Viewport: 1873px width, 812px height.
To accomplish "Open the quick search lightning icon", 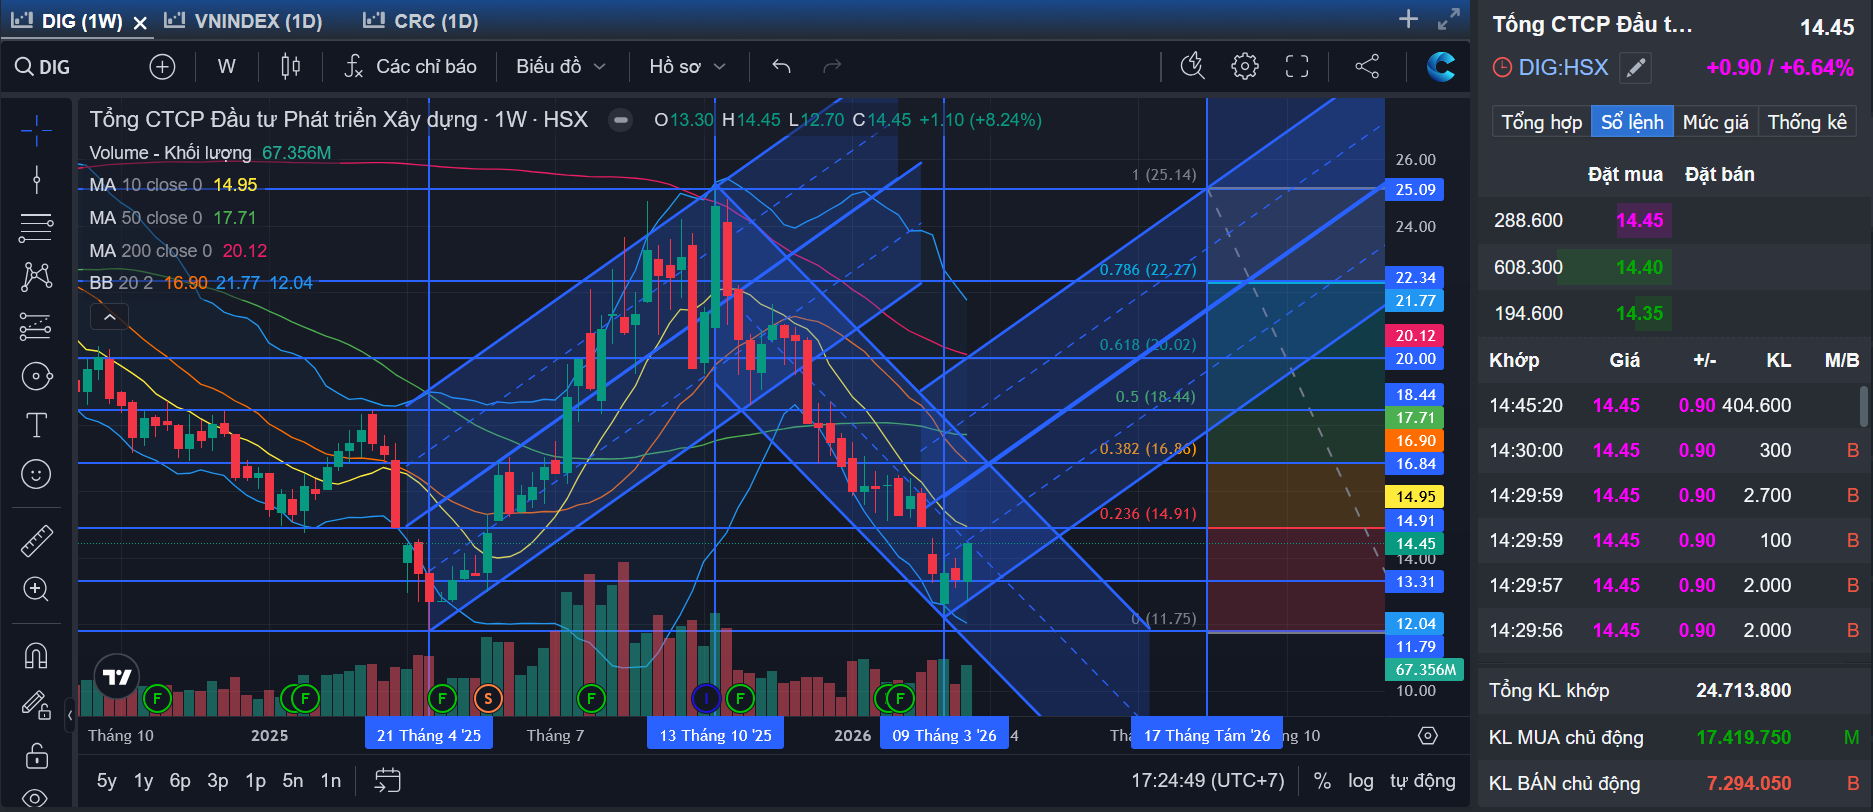I will (x=1192, y=67).
